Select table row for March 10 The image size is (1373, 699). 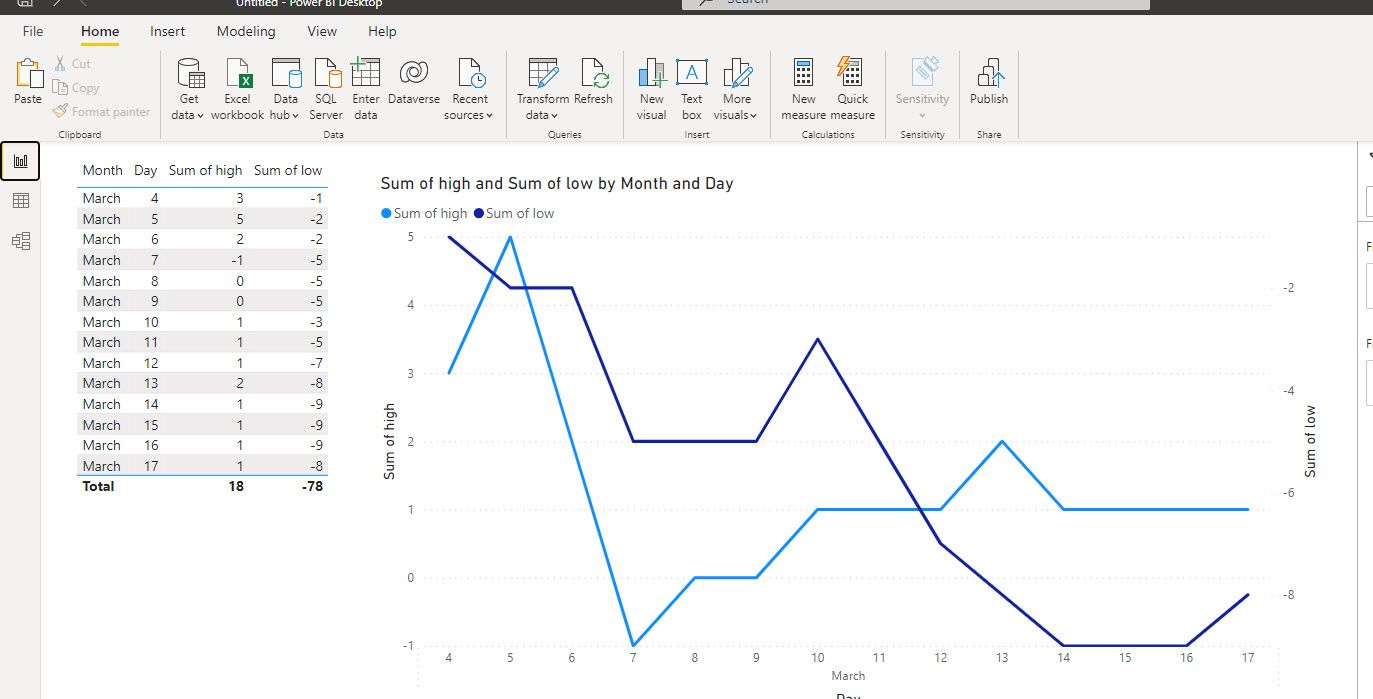pos(202,322)
